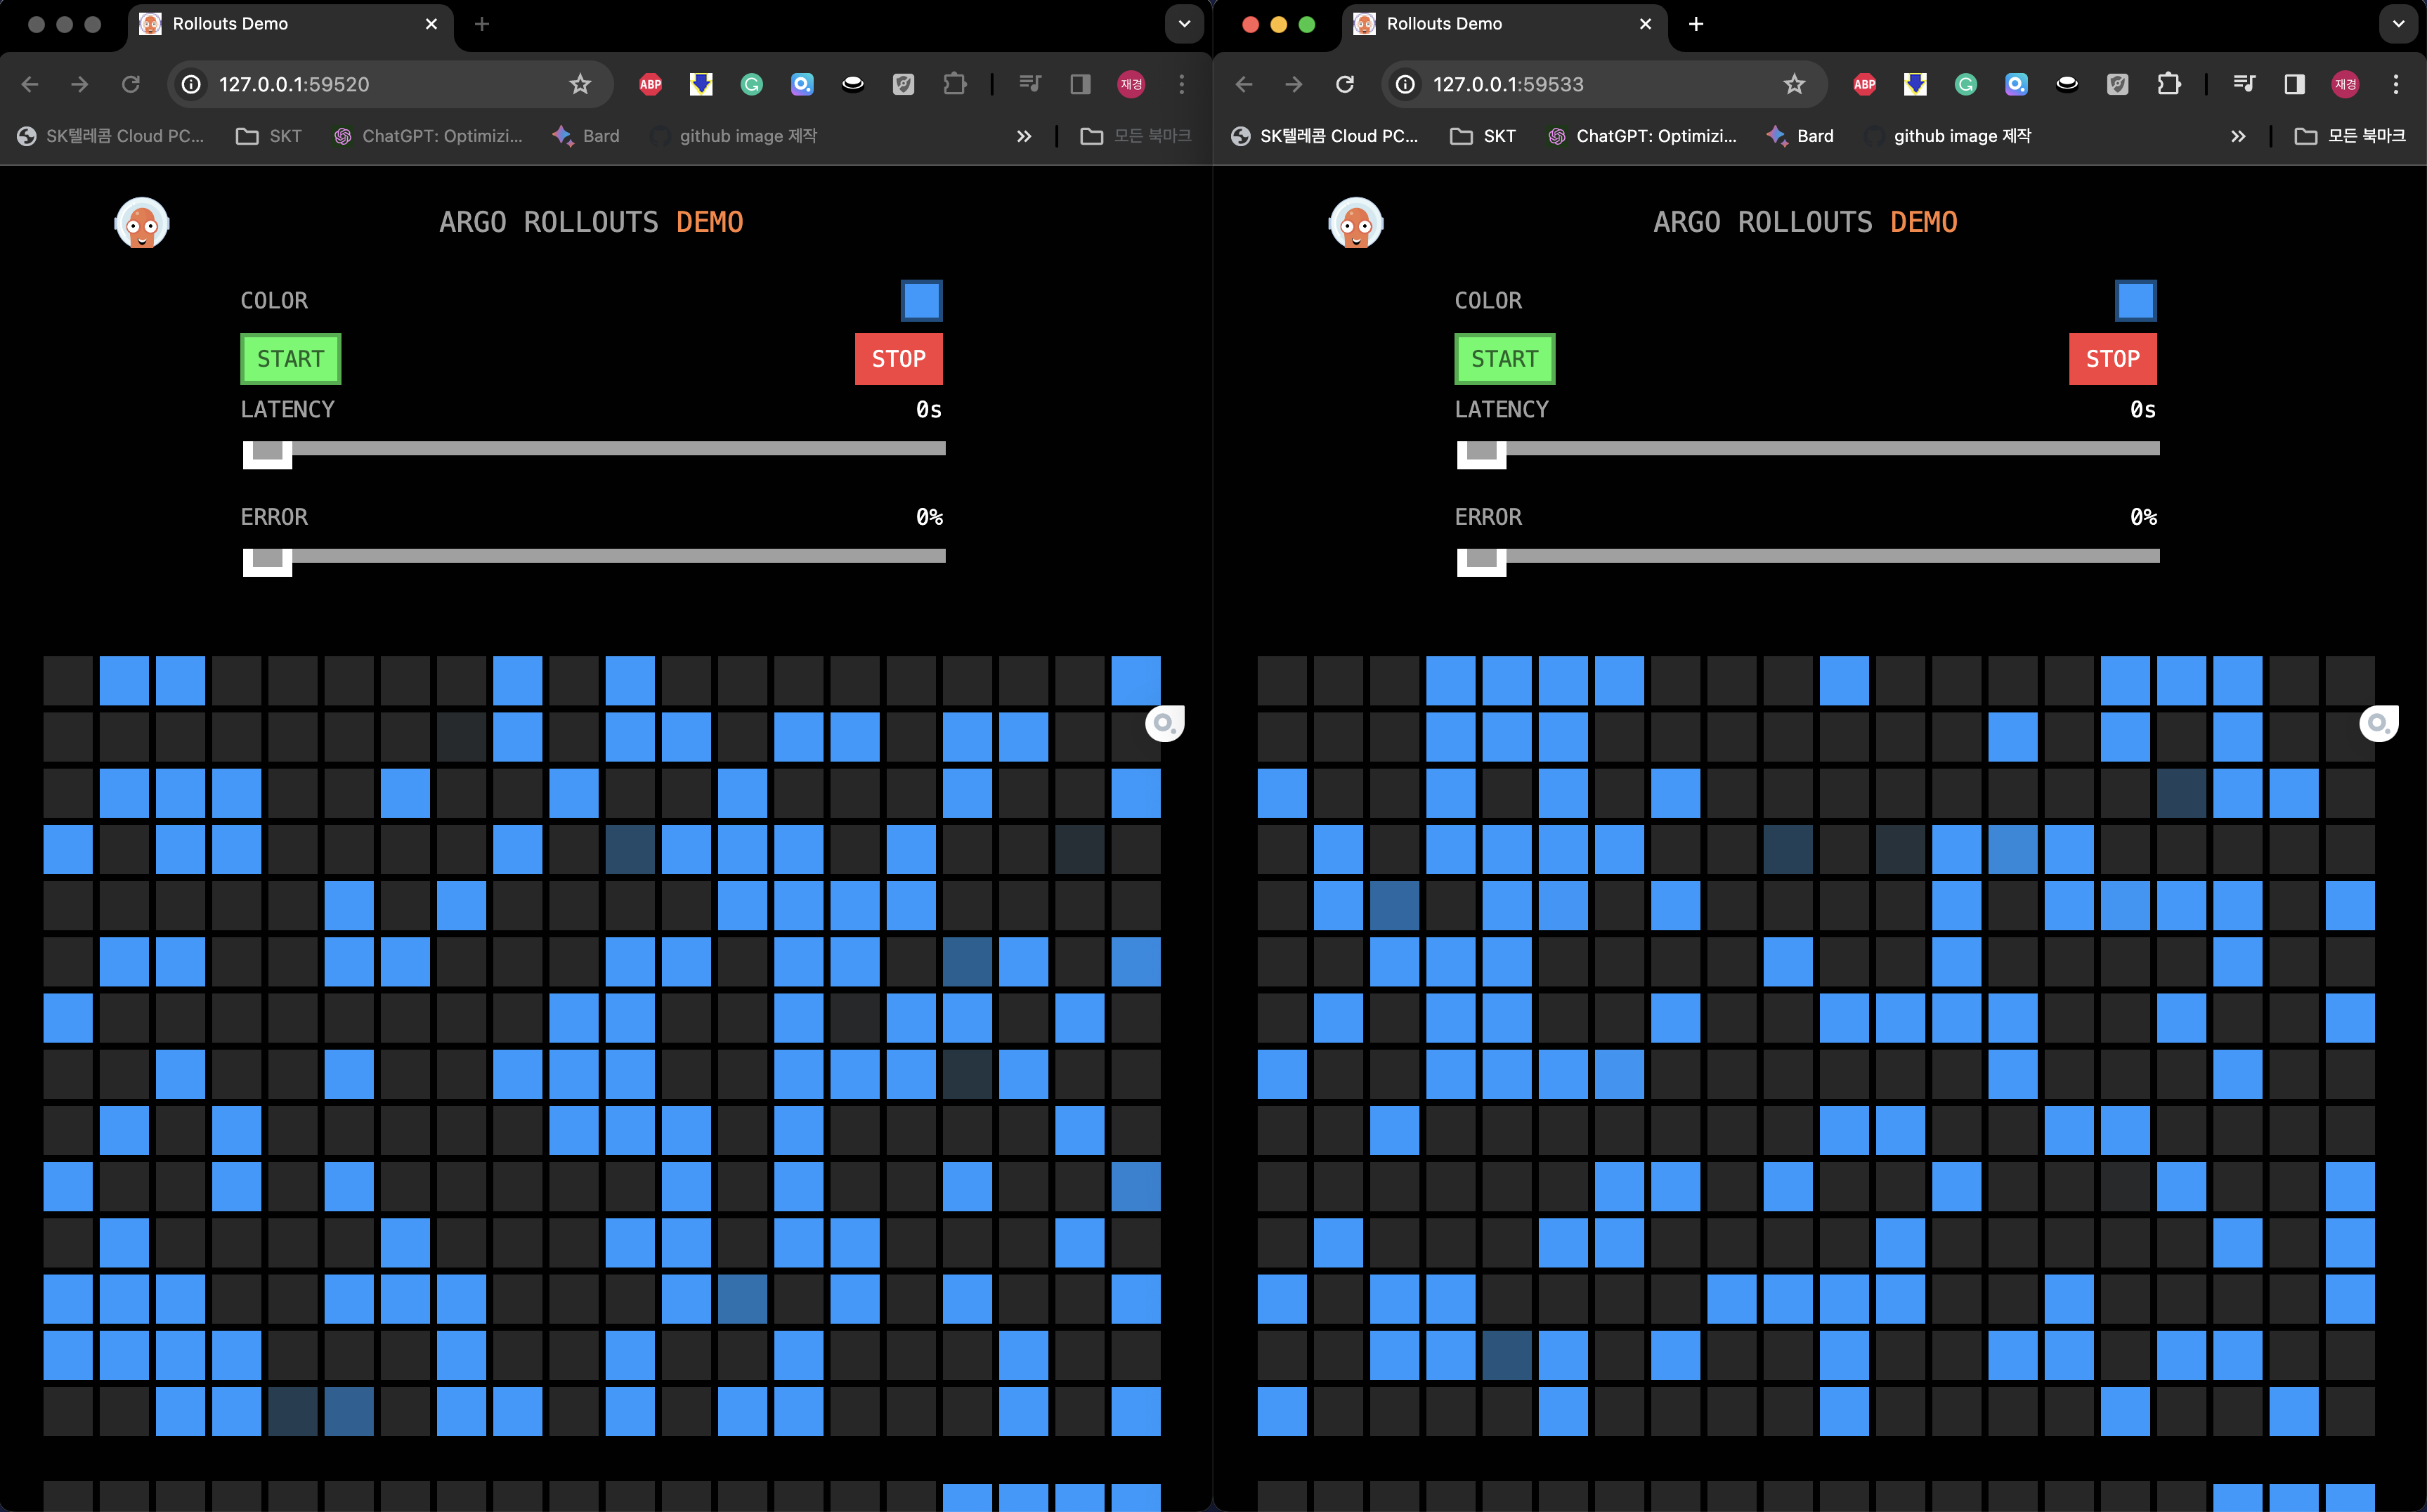Bookmark the page with the star in the 59520 window
Viewport: 2427px width, 1512px height.
coord(580,84)
